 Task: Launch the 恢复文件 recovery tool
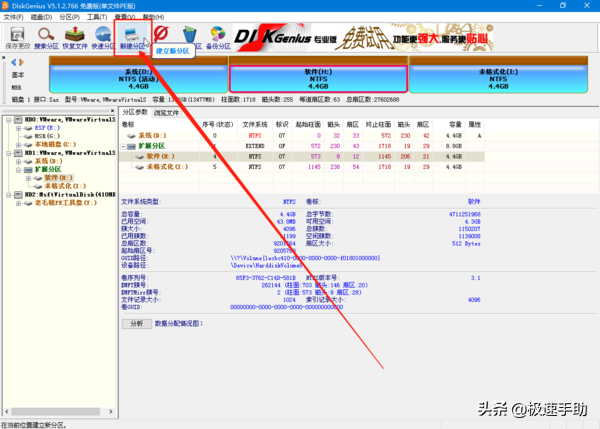coord(75,38)
